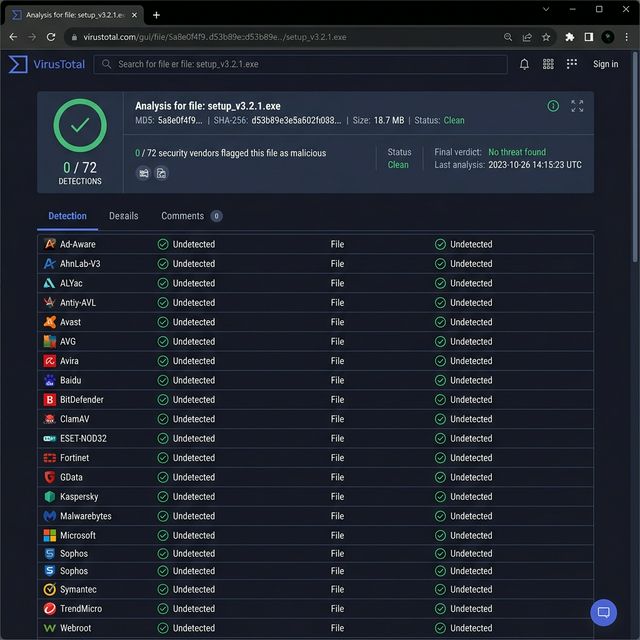Click the GData vendor name
The image size is (640, 640).
pos(71,477)
